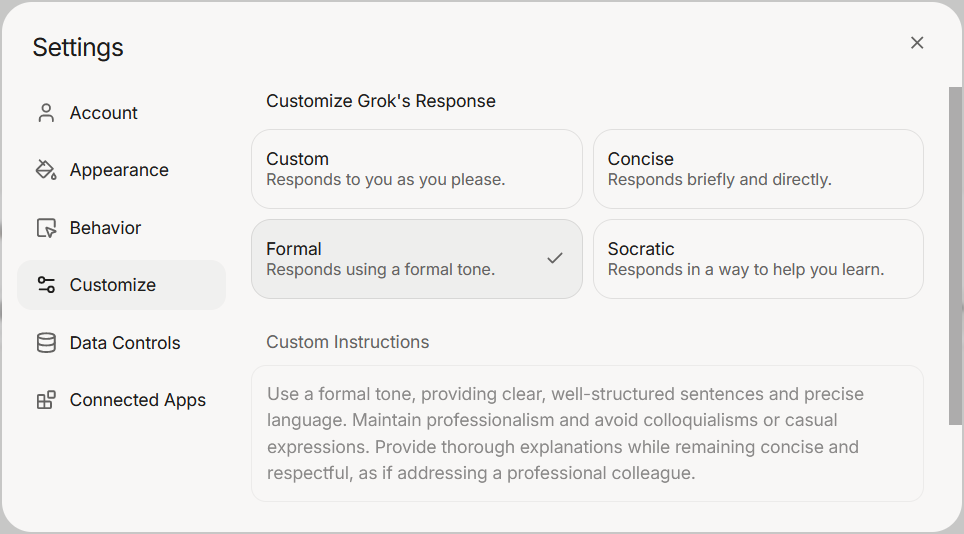Image resolution: width=964 pixels, height=534 pixels.
Task: Select the Custom response style
Action: [416, 168]
